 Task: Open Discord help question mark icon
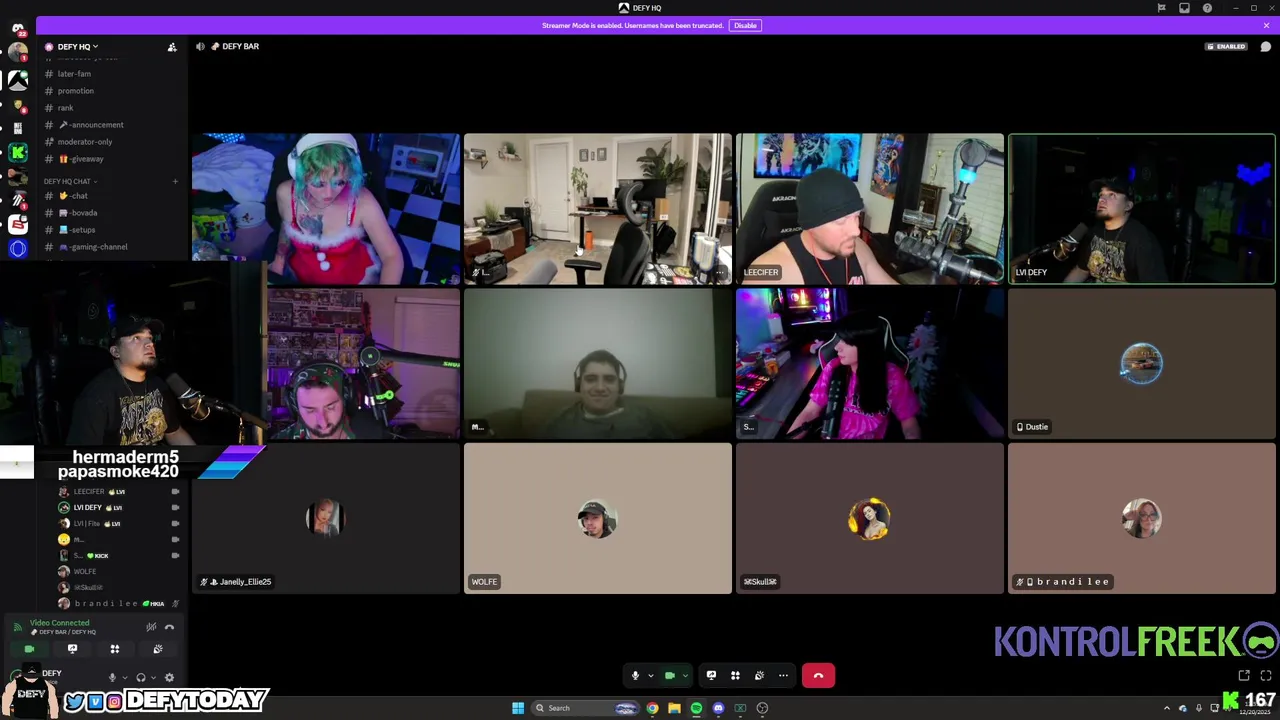[x=1207, y=8]
